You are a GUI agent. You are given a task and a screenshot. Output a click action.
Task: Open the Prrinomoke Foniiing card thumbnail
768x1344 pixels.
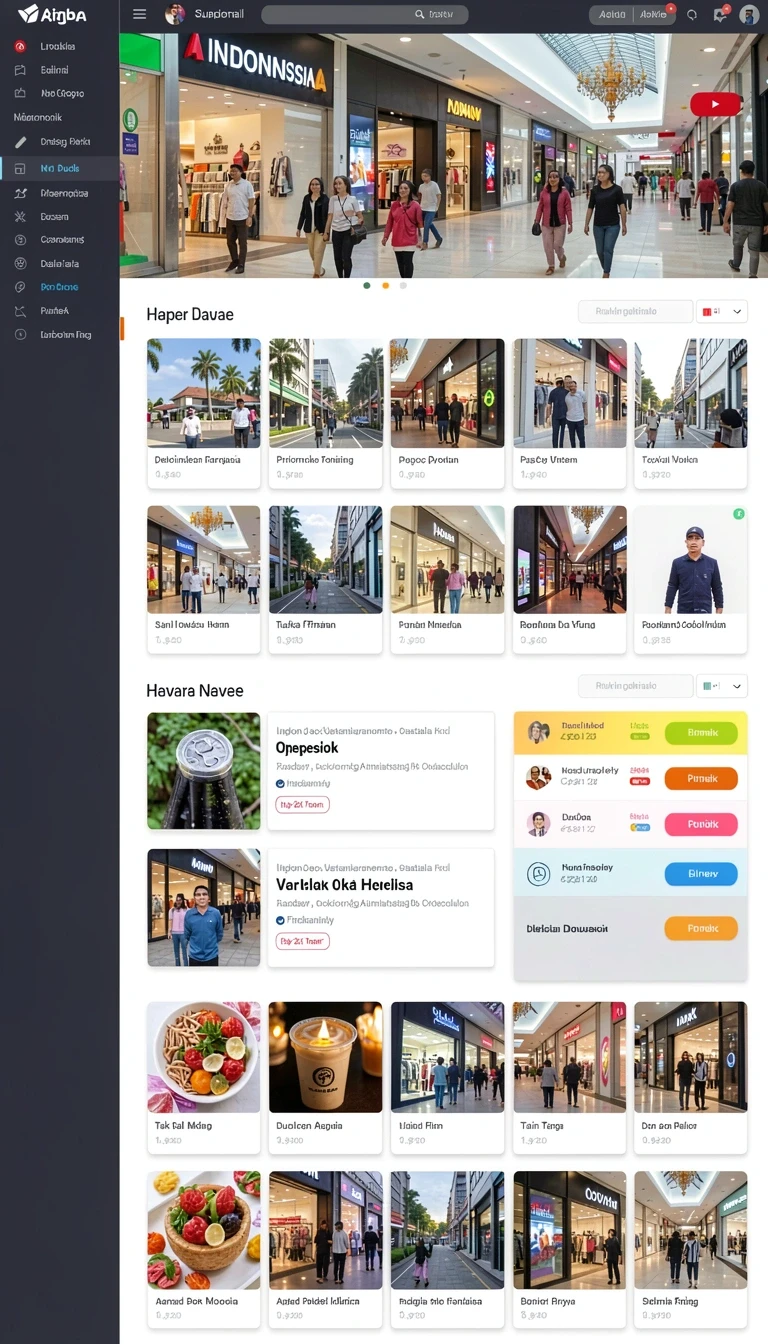pos(326,393)
